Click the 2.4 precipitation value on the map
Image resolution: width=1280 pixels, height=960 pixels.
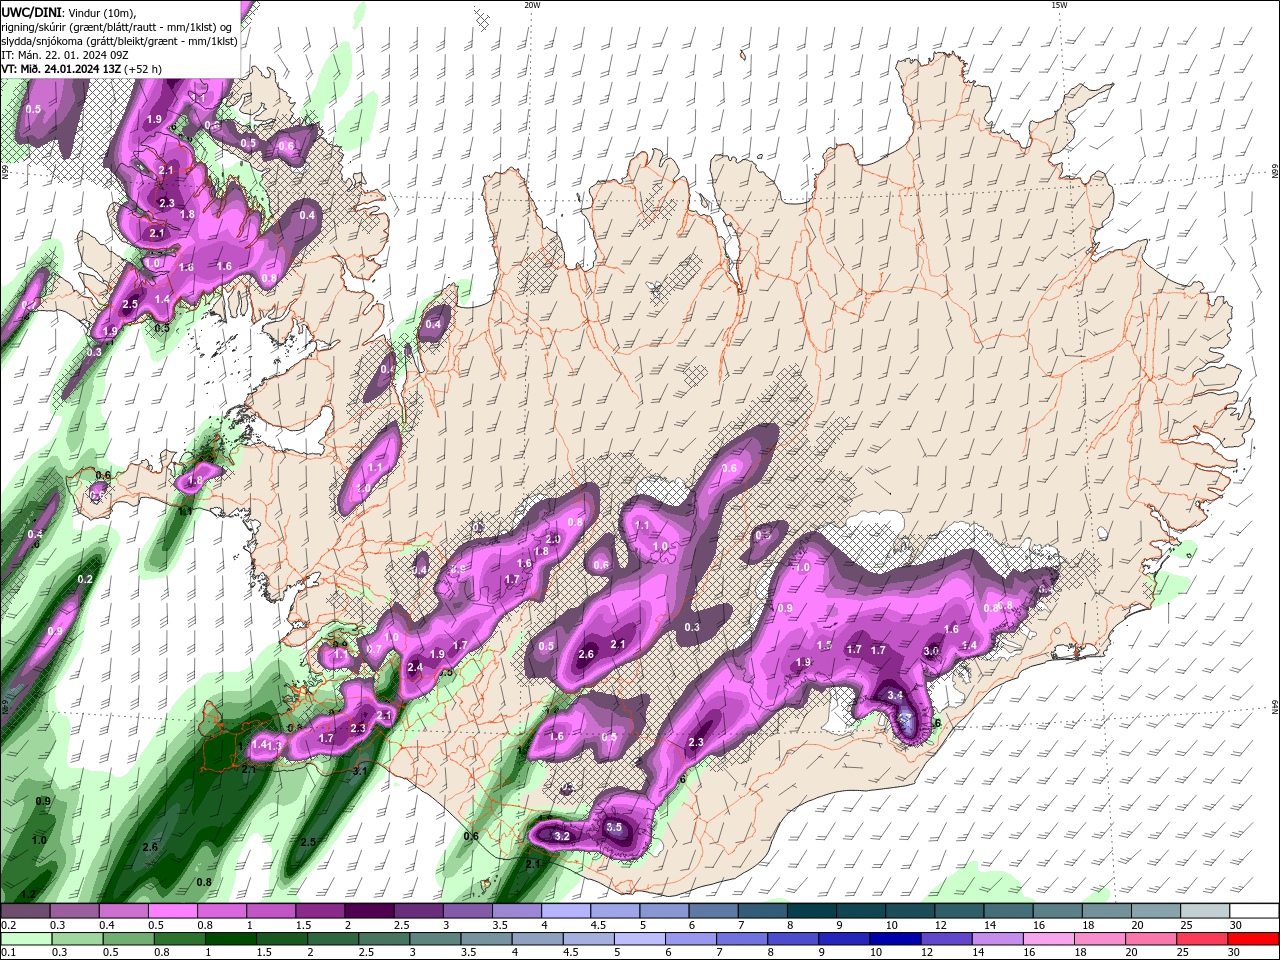pyautogui.click(x=415, y=667)
